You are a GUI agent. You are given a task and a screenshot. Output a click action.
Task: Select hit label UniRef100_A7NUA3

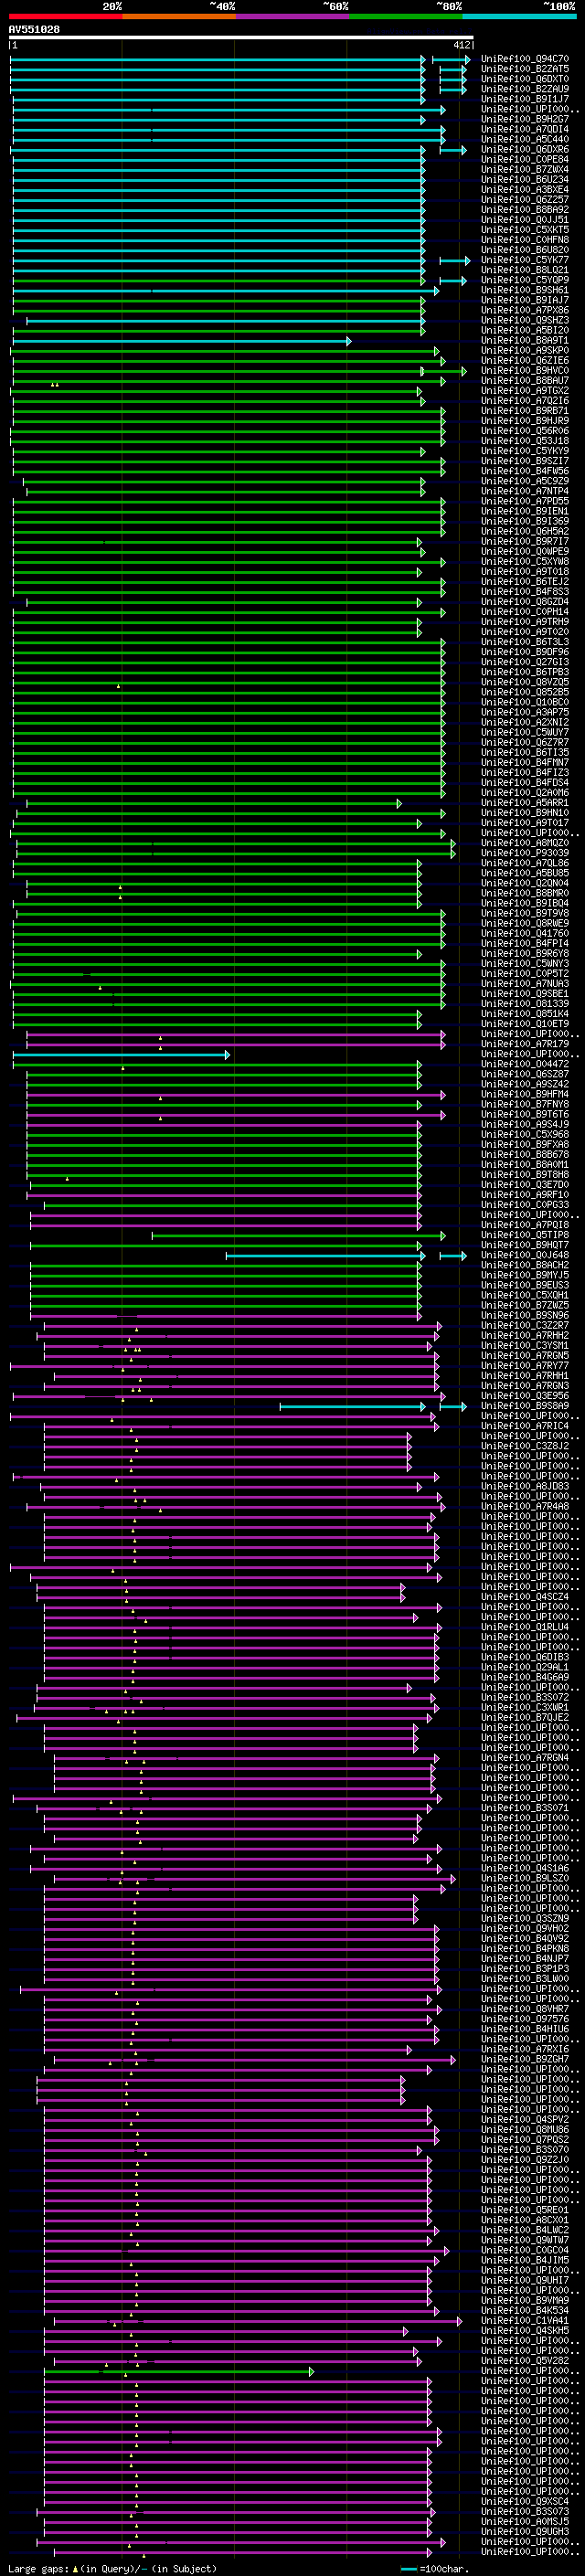point(525,984)
